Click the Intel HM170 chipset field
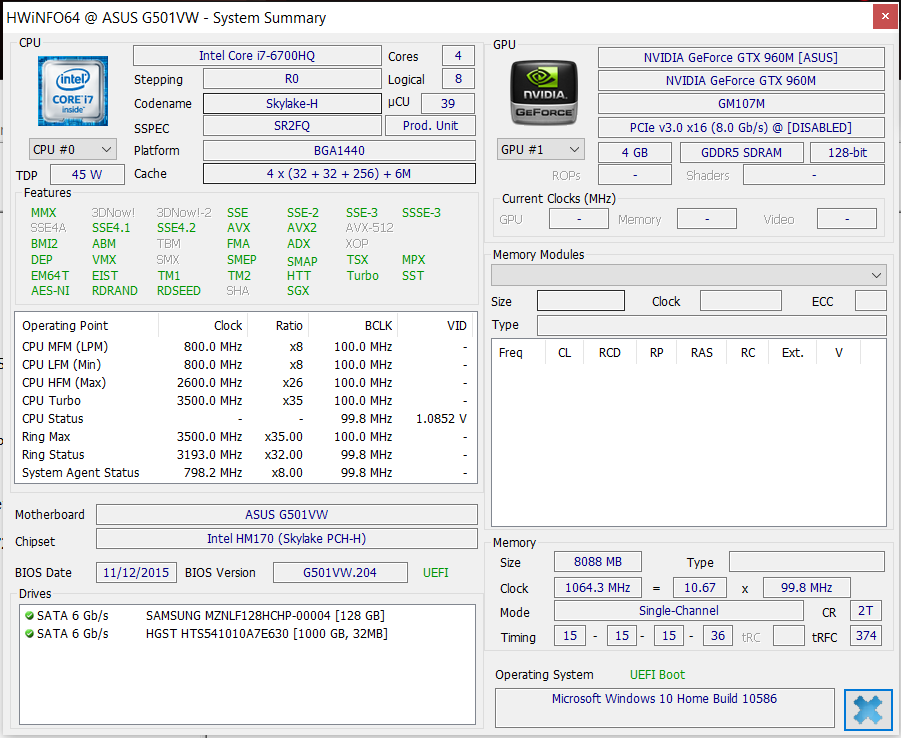Viewport: 901px width, 738px height. 286,540
